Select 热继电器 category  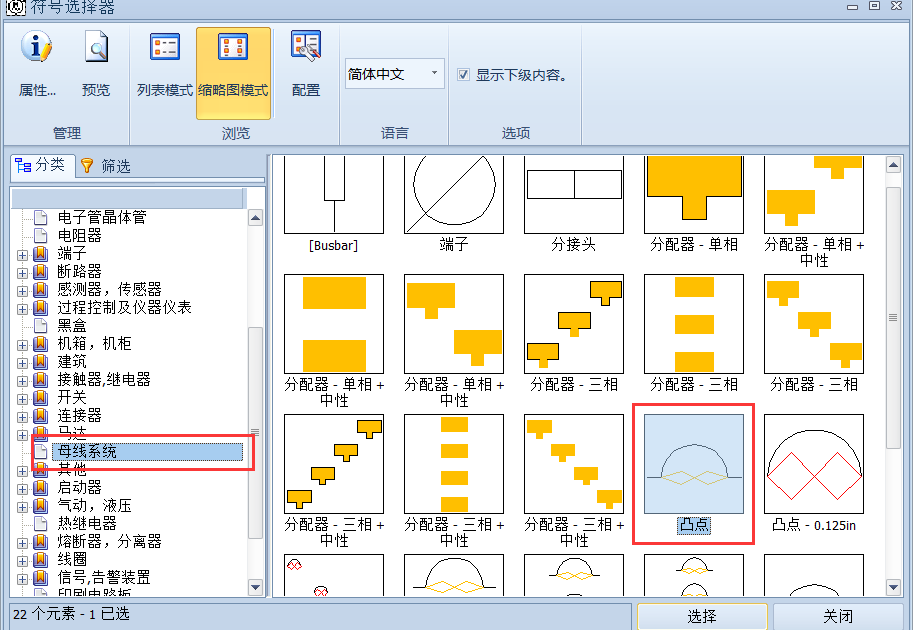(x=87, y=523)
